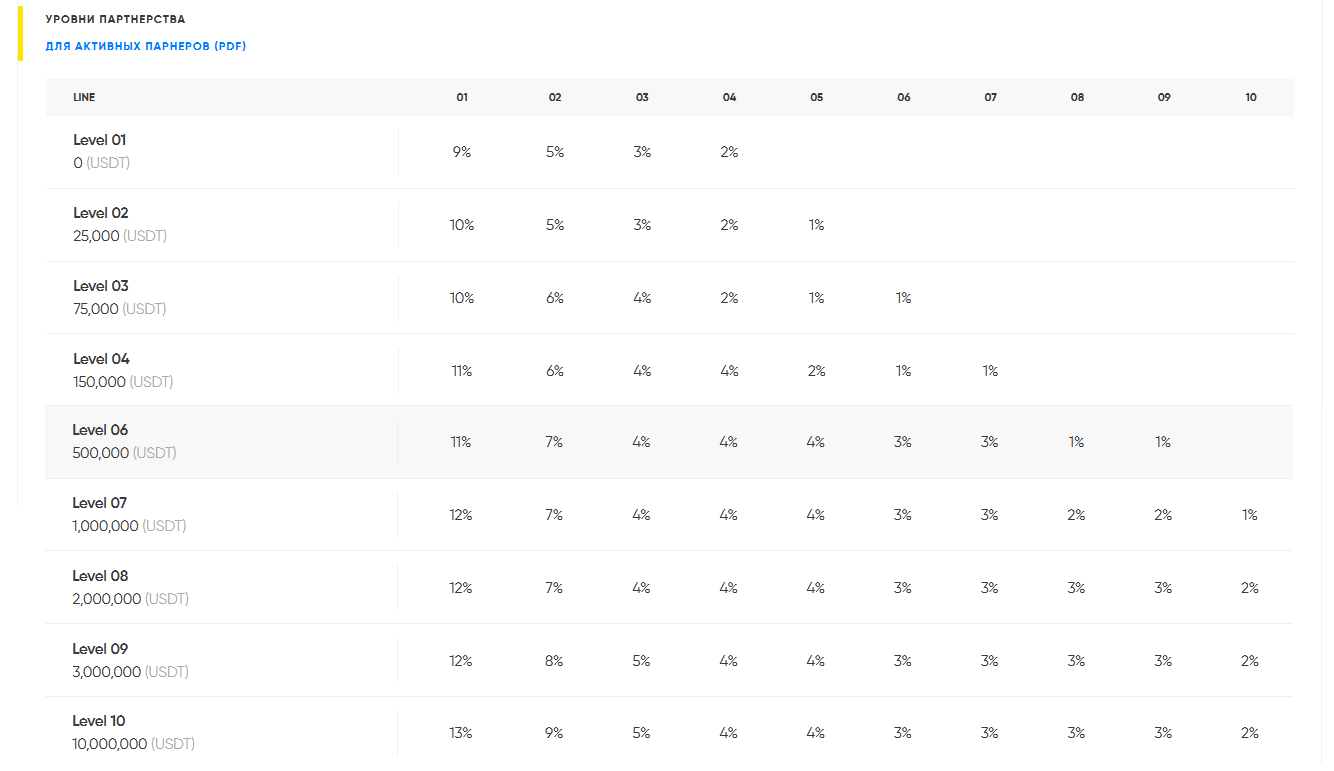Image resolution: width=1334 pixels, height=771 pixels.
Task: Click the УРОВНИ ПАРТНЕРСТВА heading
Action: coord(115,19)
